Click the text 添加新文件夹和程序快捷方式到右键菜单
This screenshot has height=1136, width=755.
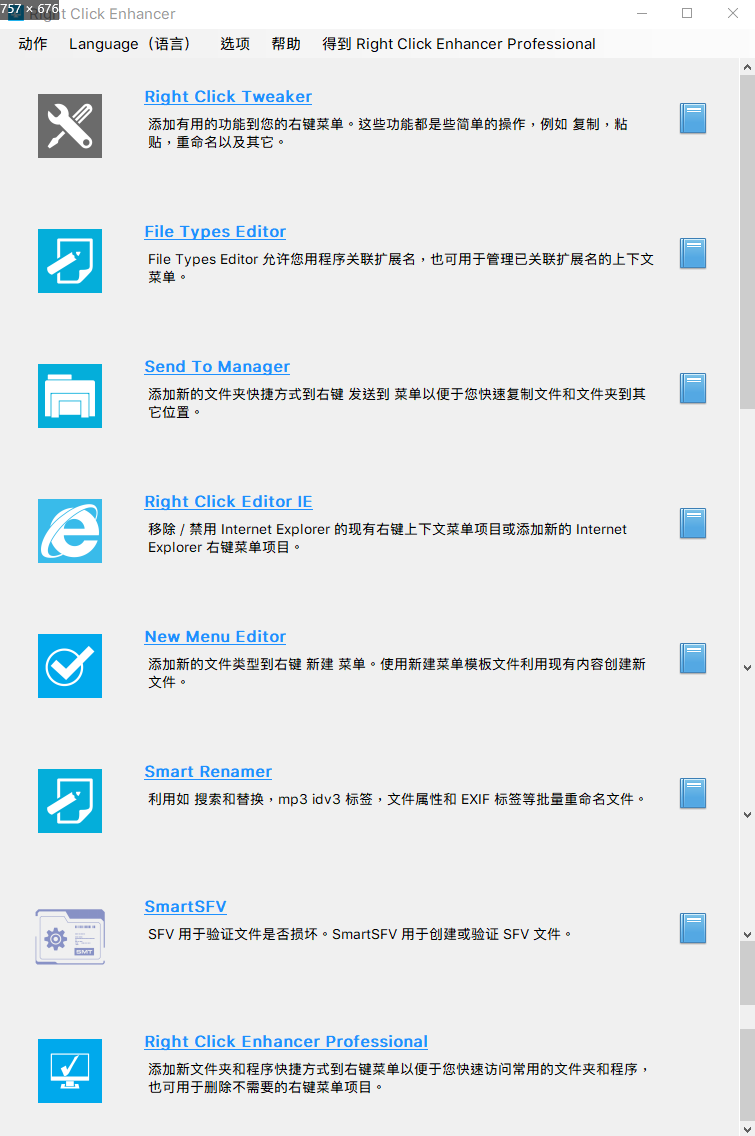click(399, 1078)
